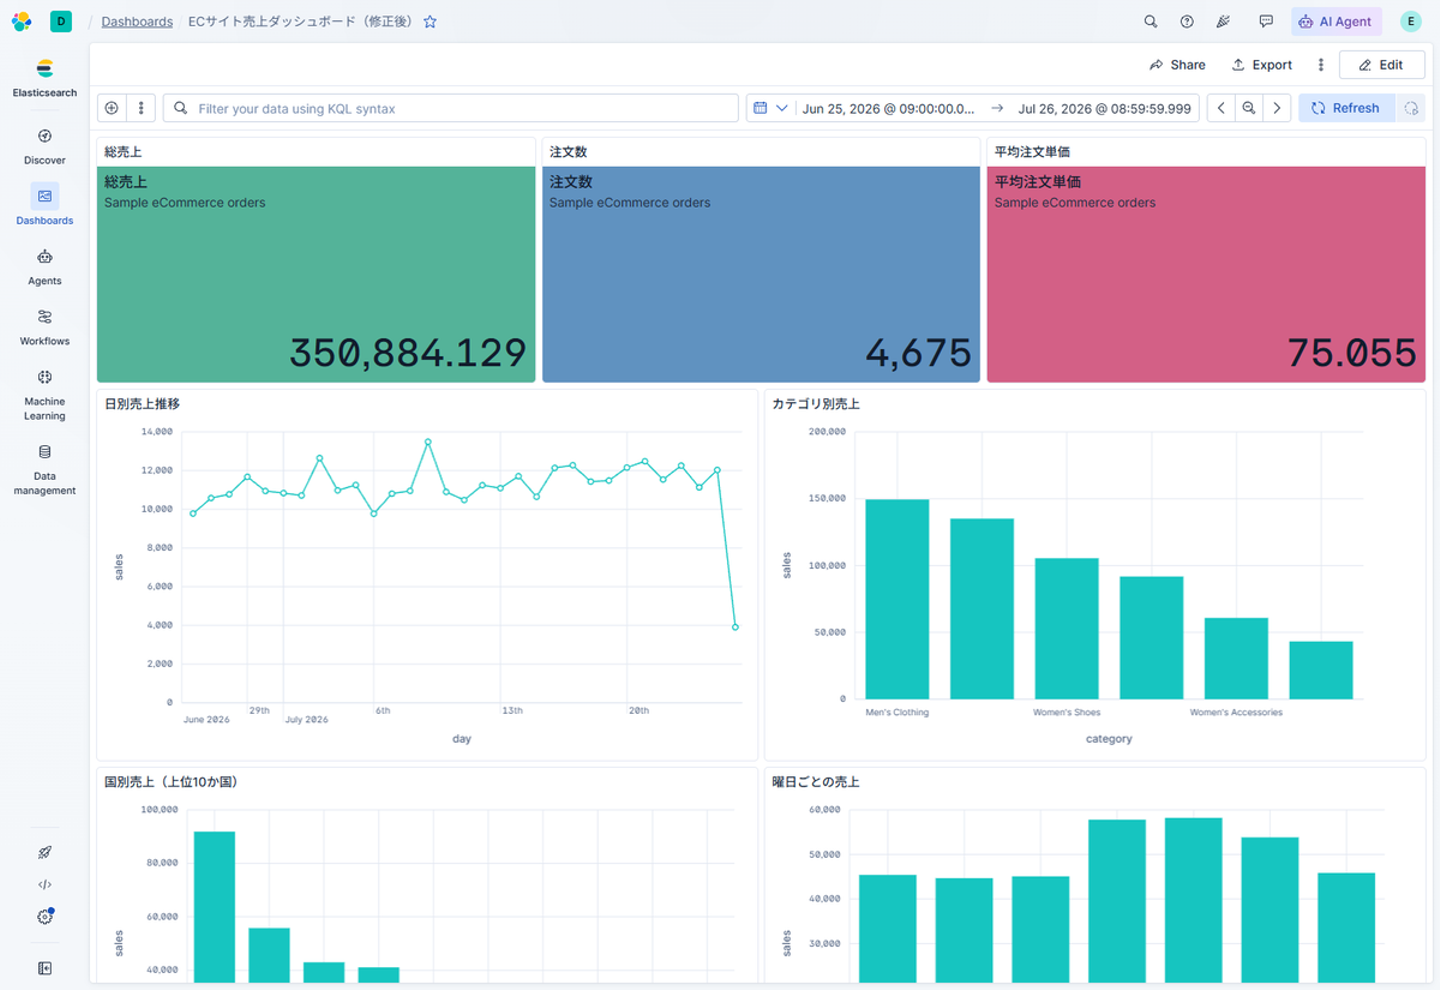1440x990 pixels.
Task: Open the feedback chat bubble icon
Action: [x=1266, y=21]
